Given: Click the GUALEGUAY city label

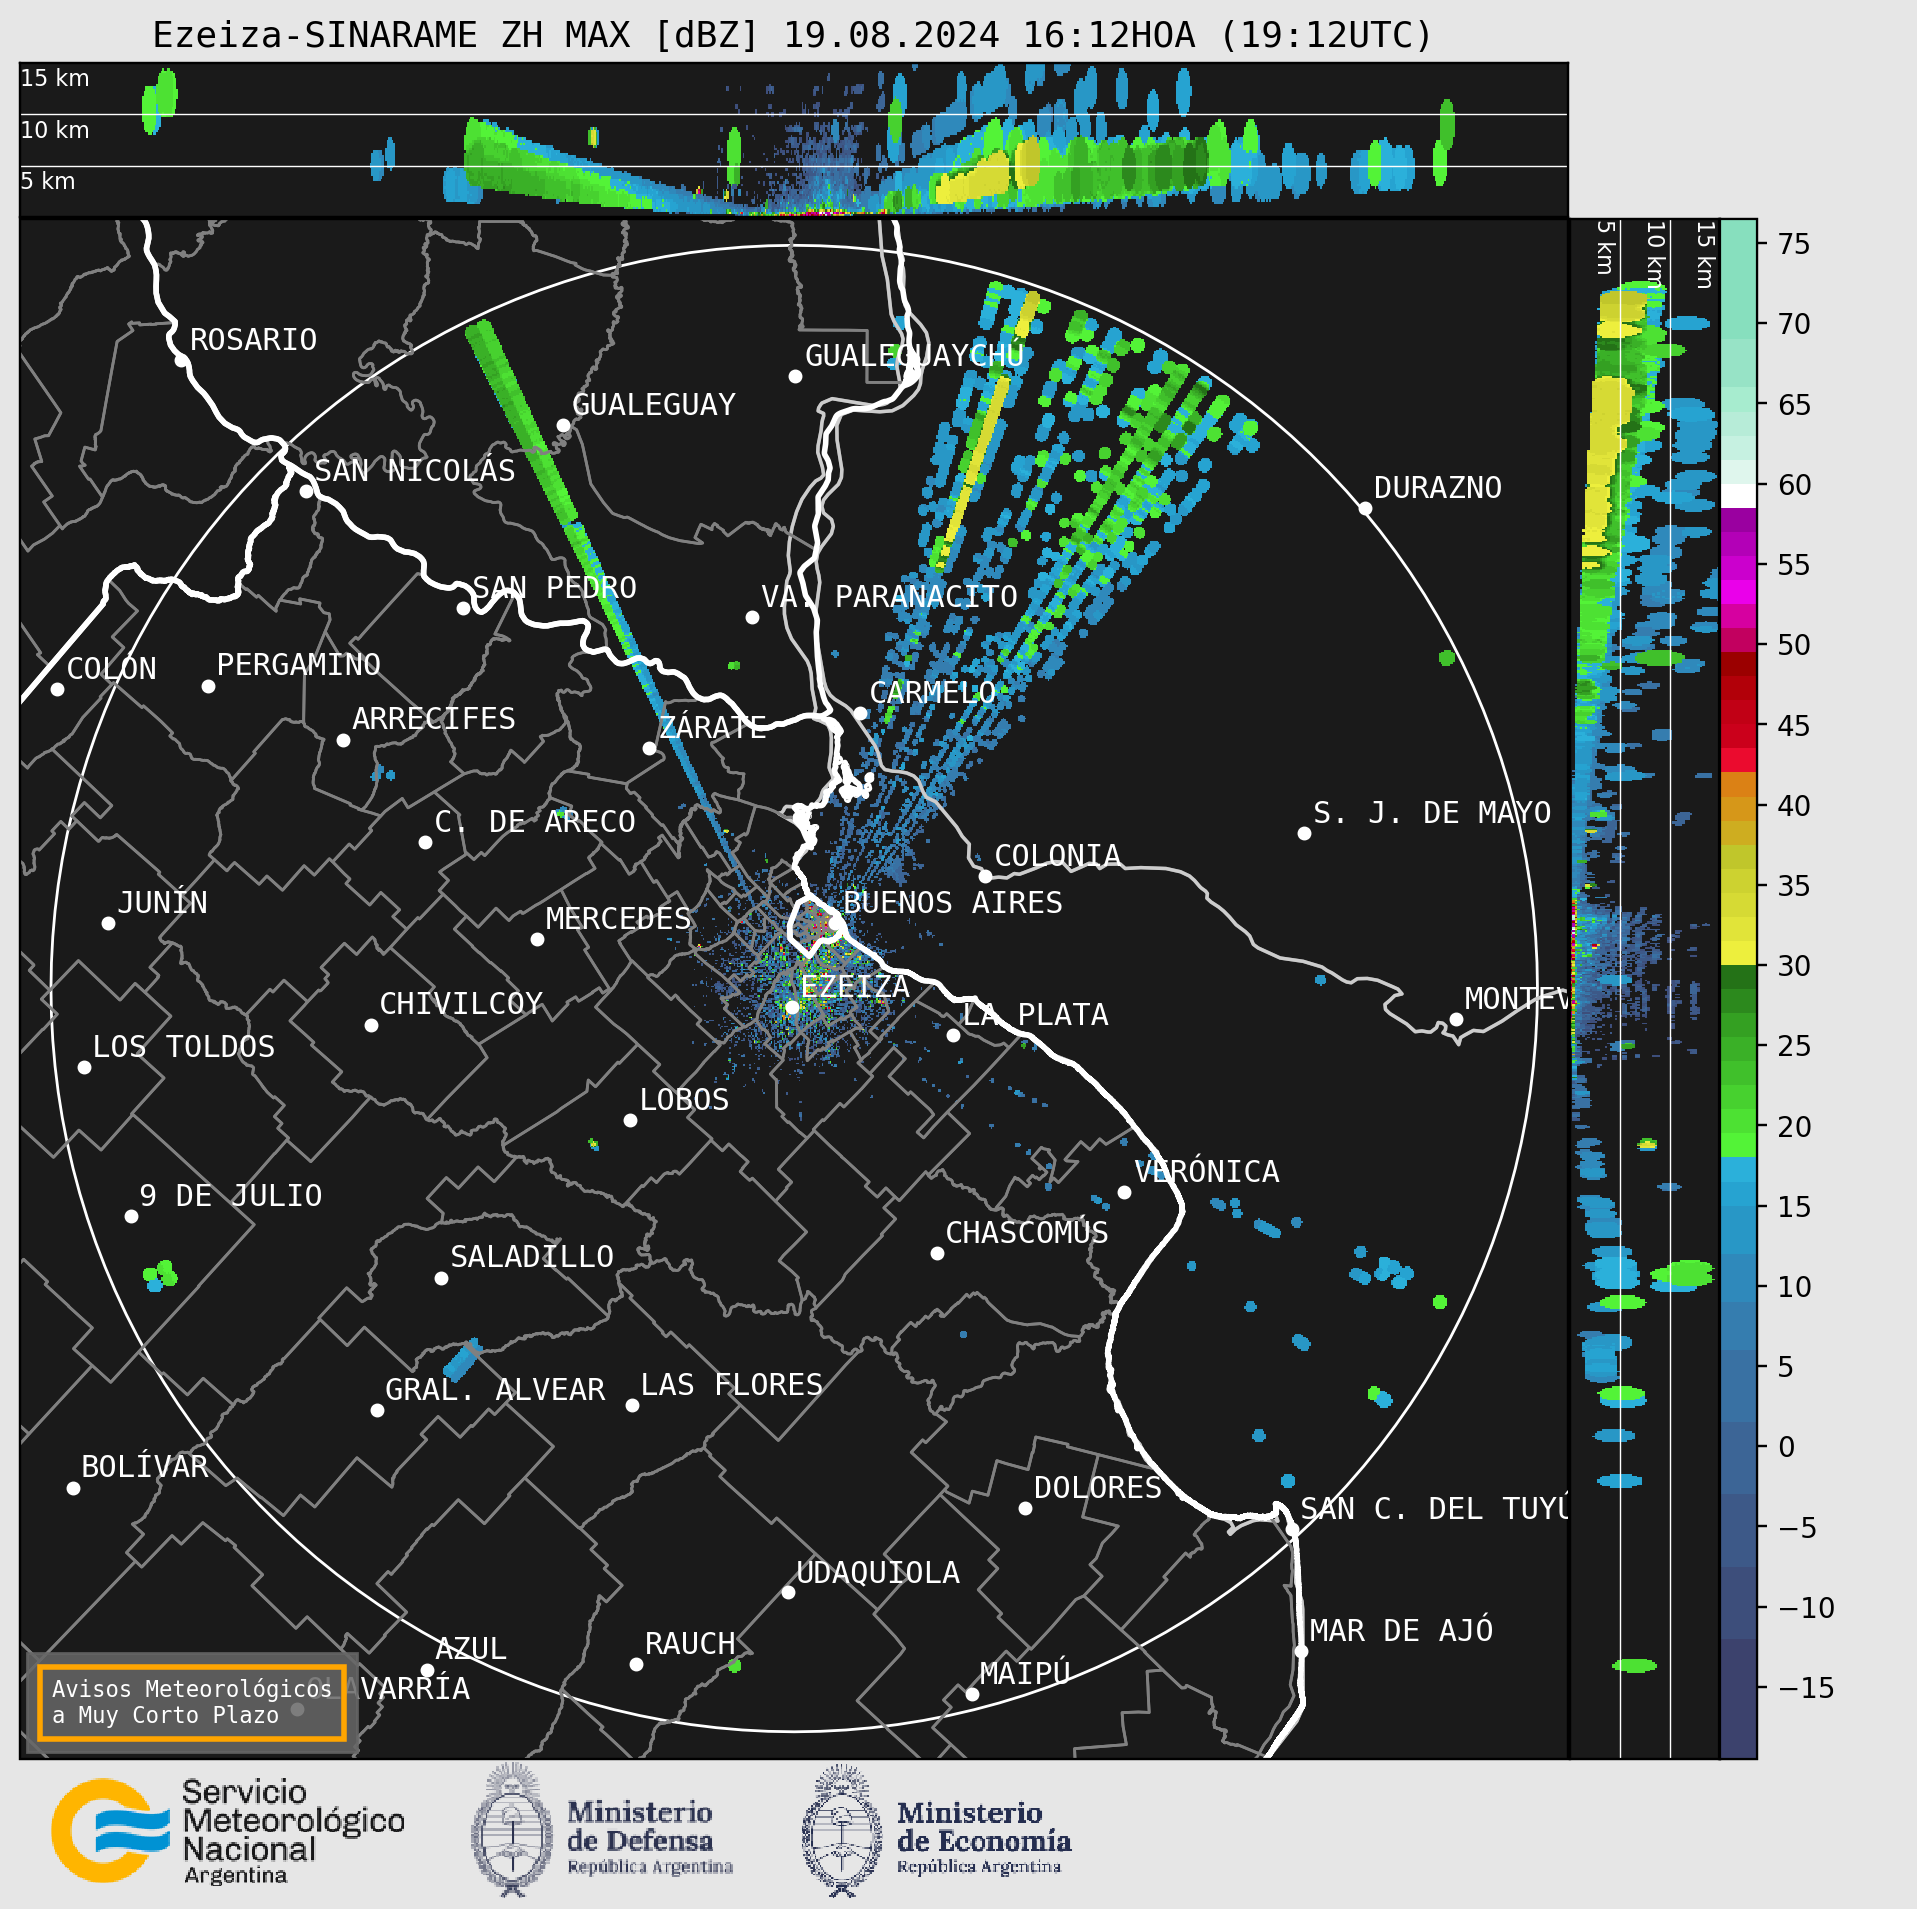Looking at the screenshot, I should pos(653,405).
